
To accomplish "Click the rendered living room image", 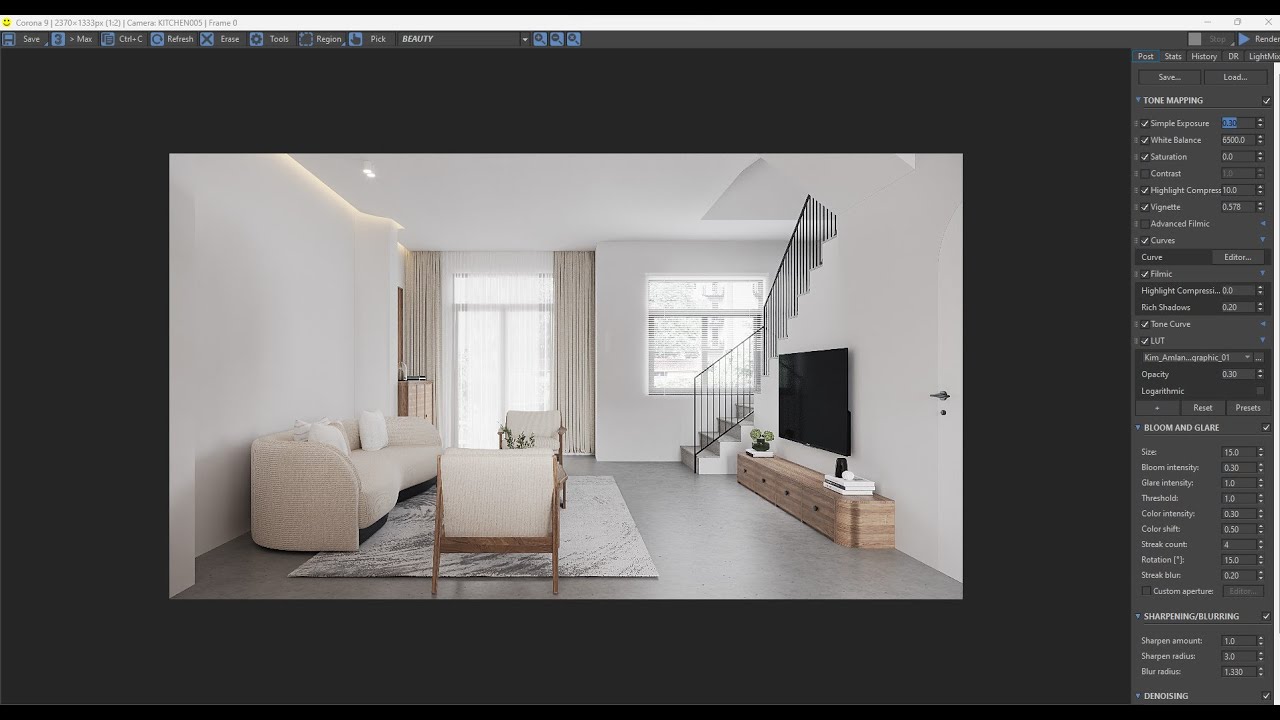I will 566,376.
